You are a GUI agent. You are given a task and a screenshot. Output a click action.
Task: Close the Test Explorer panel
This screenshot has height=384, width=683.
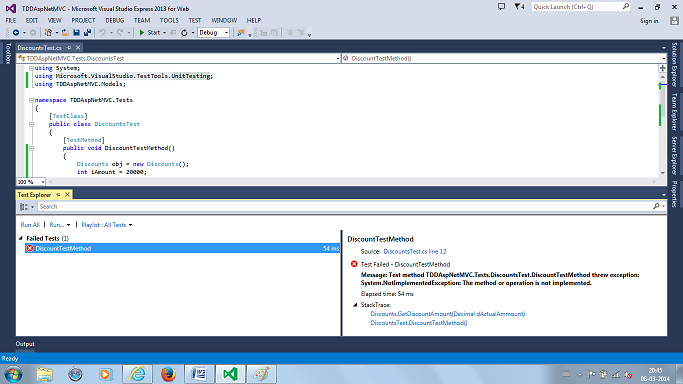(x=68, y=195)
